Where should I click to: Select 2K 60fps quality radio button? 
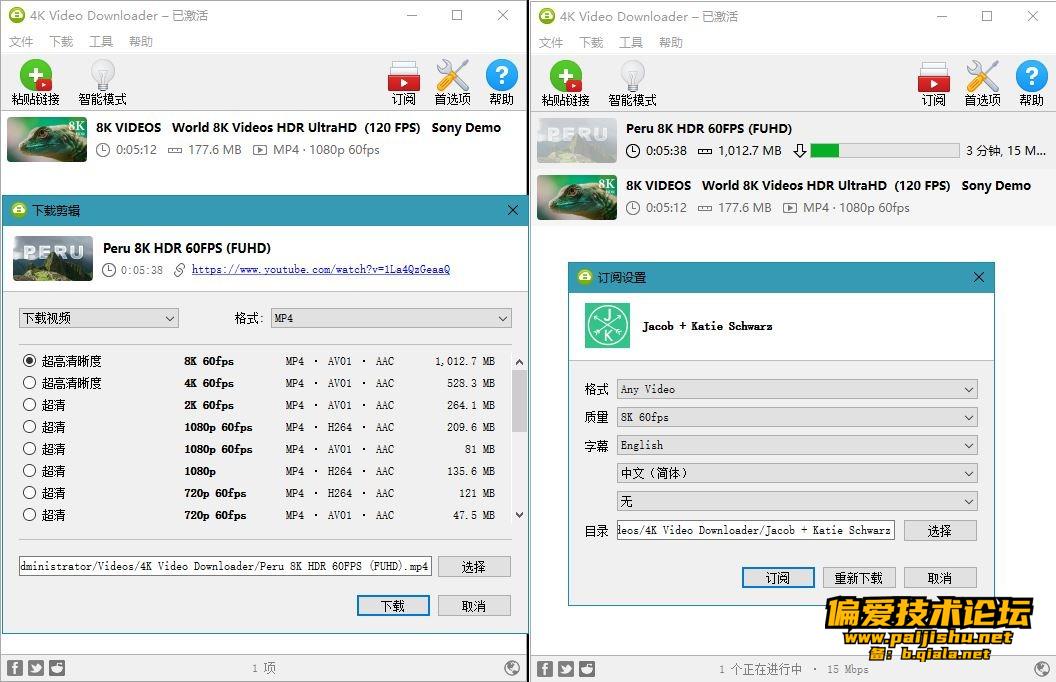(29, 405)
